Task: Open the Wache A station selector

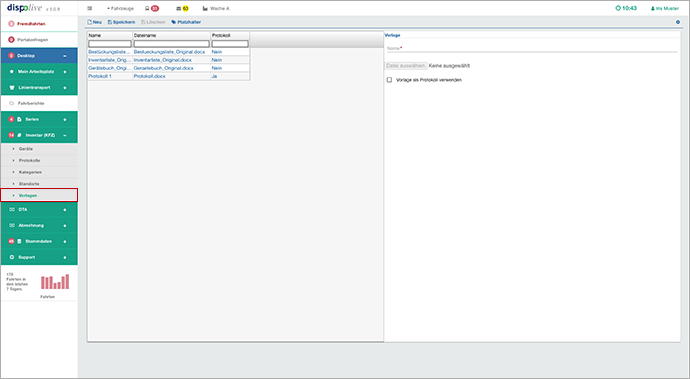Action: 216,8
